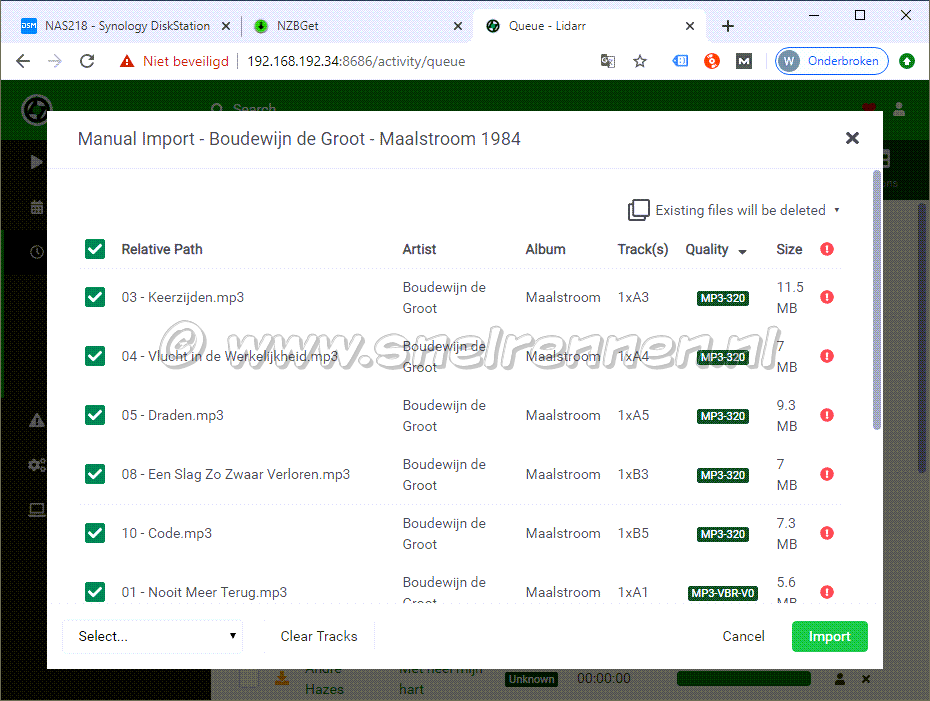This screenshot has width=930, height=701.
Task: Click the Lidarr logo
Action: (37, 110)
